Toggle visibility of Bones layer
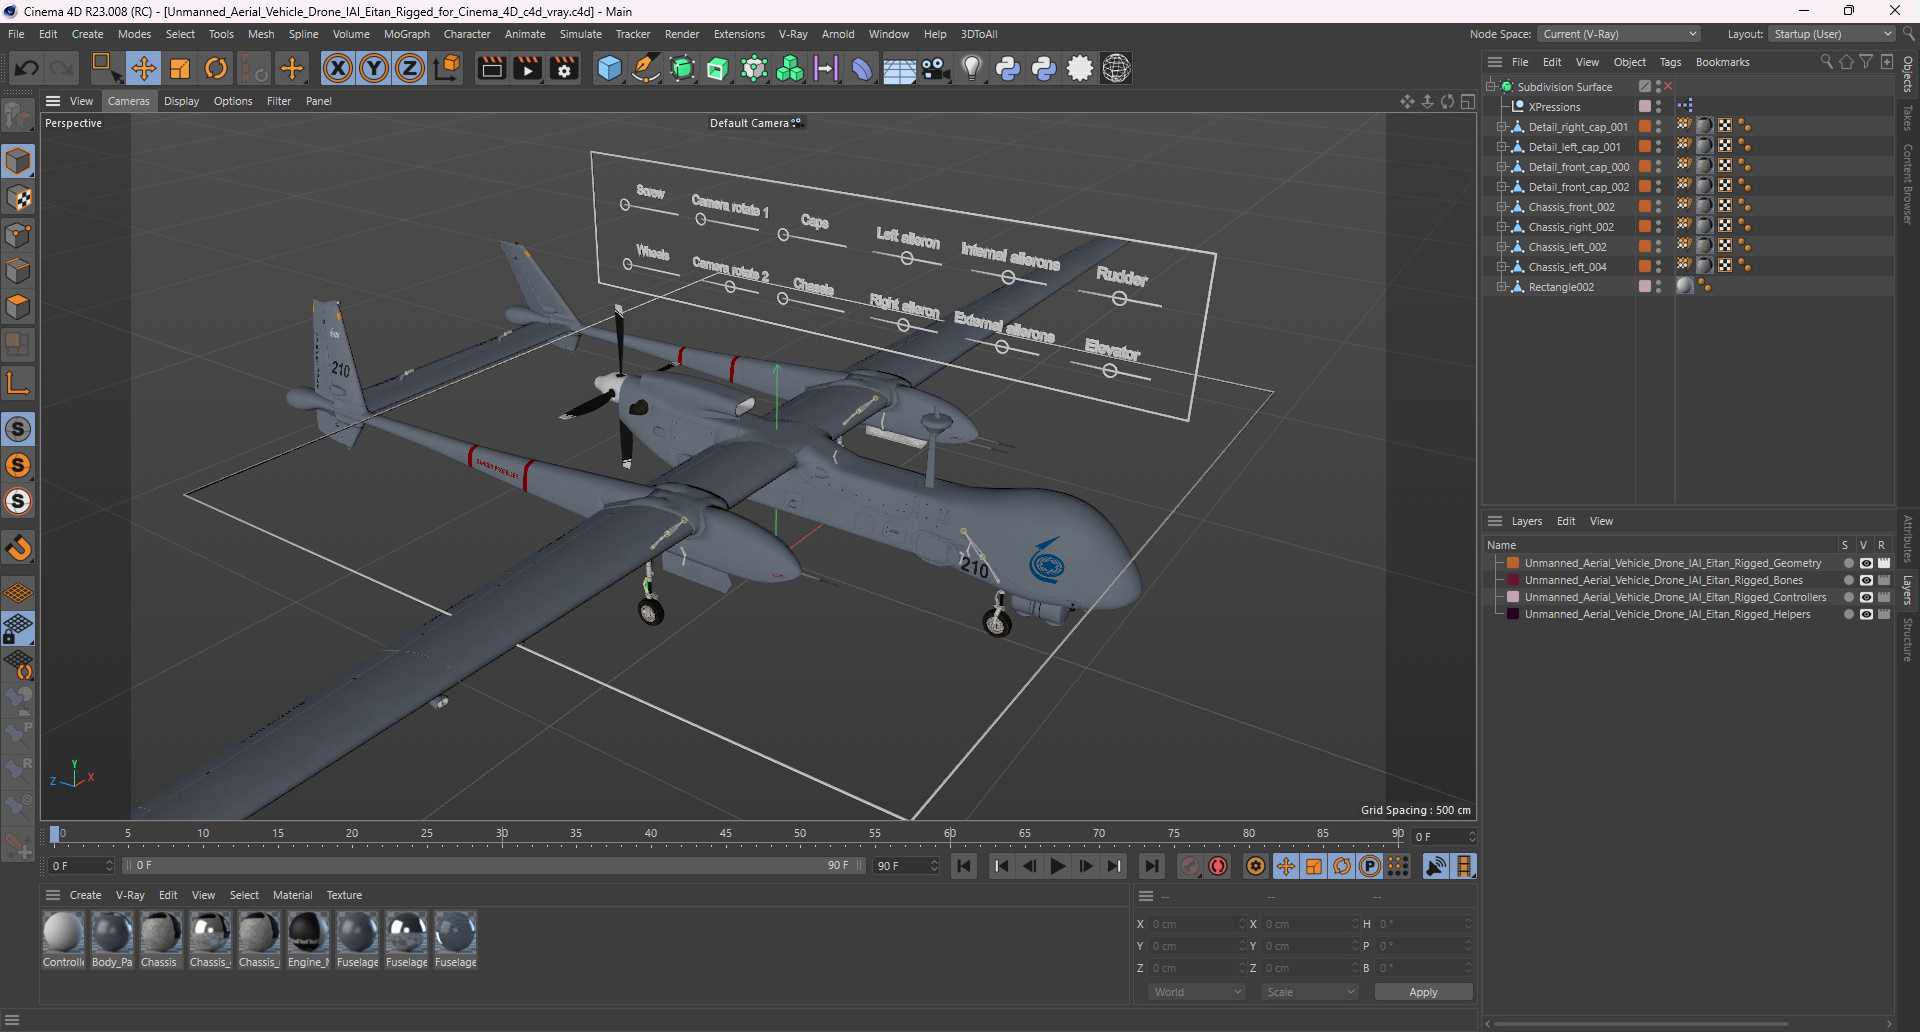The width and height of the screenshot is (1920, 1032). pos(1866,580)
